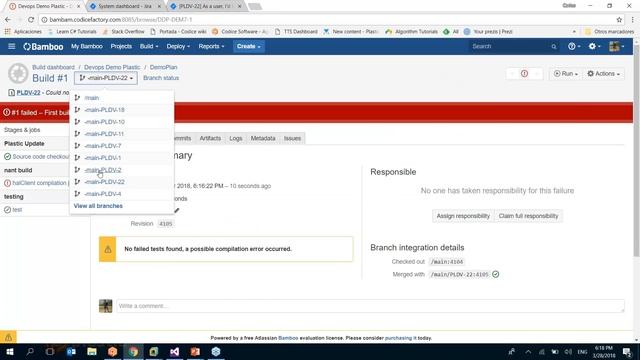Viewport: 640px width, 360px height.
Task: Switch to the Logs tab
Action: coord(236,138)
